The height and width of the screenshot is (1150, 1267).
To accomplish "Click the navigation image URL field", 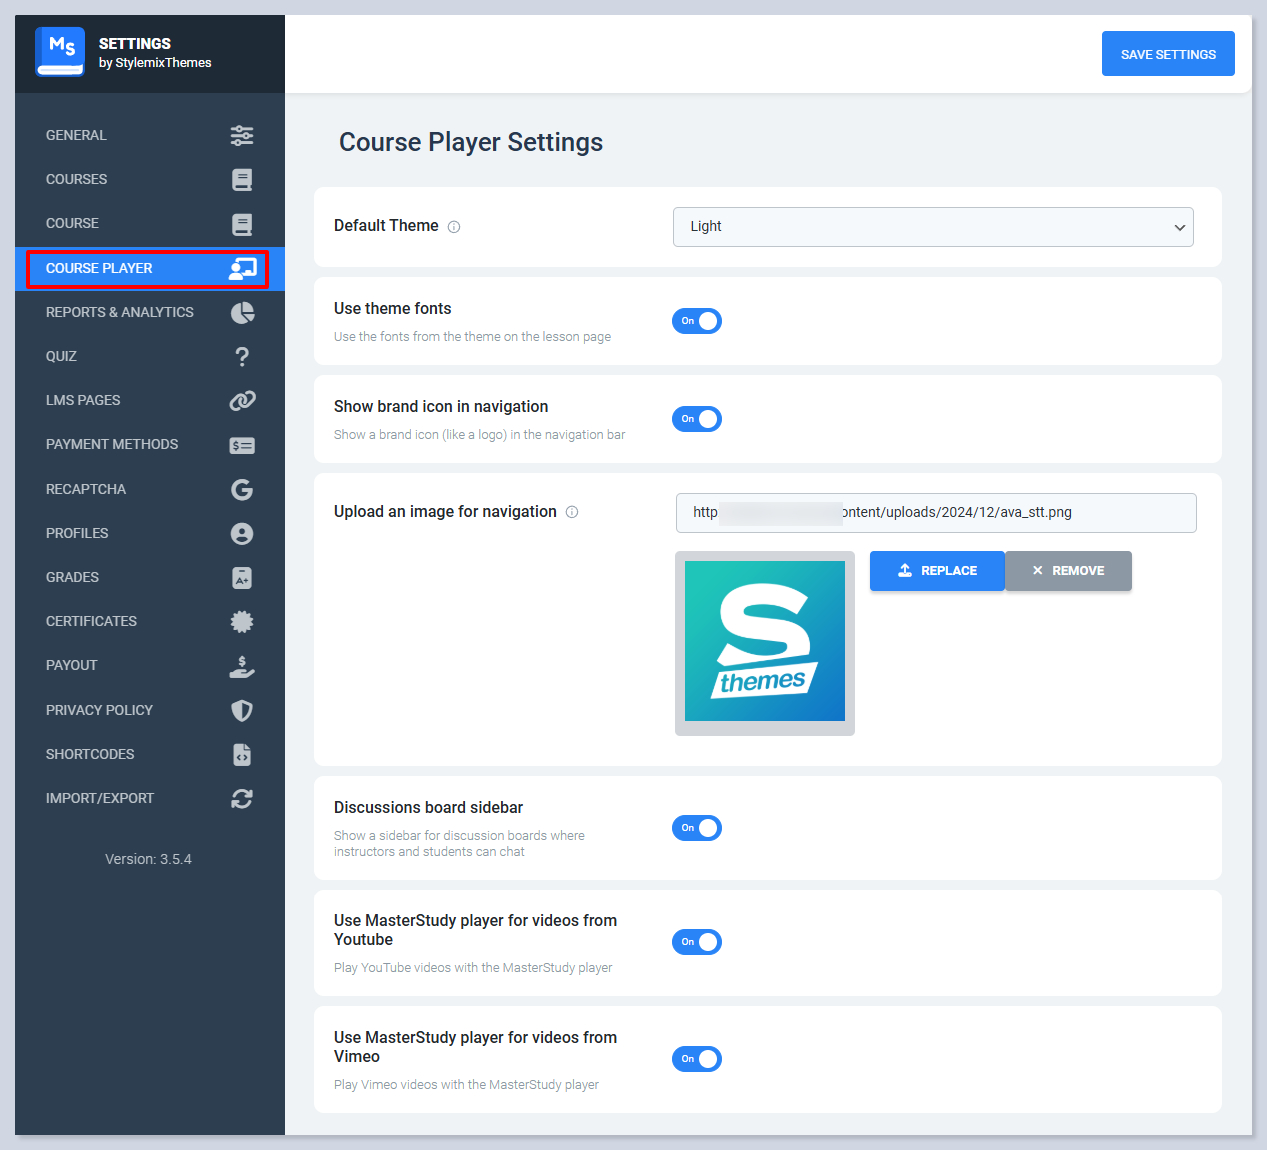I will pyautogui.click(x=935, y=513).
